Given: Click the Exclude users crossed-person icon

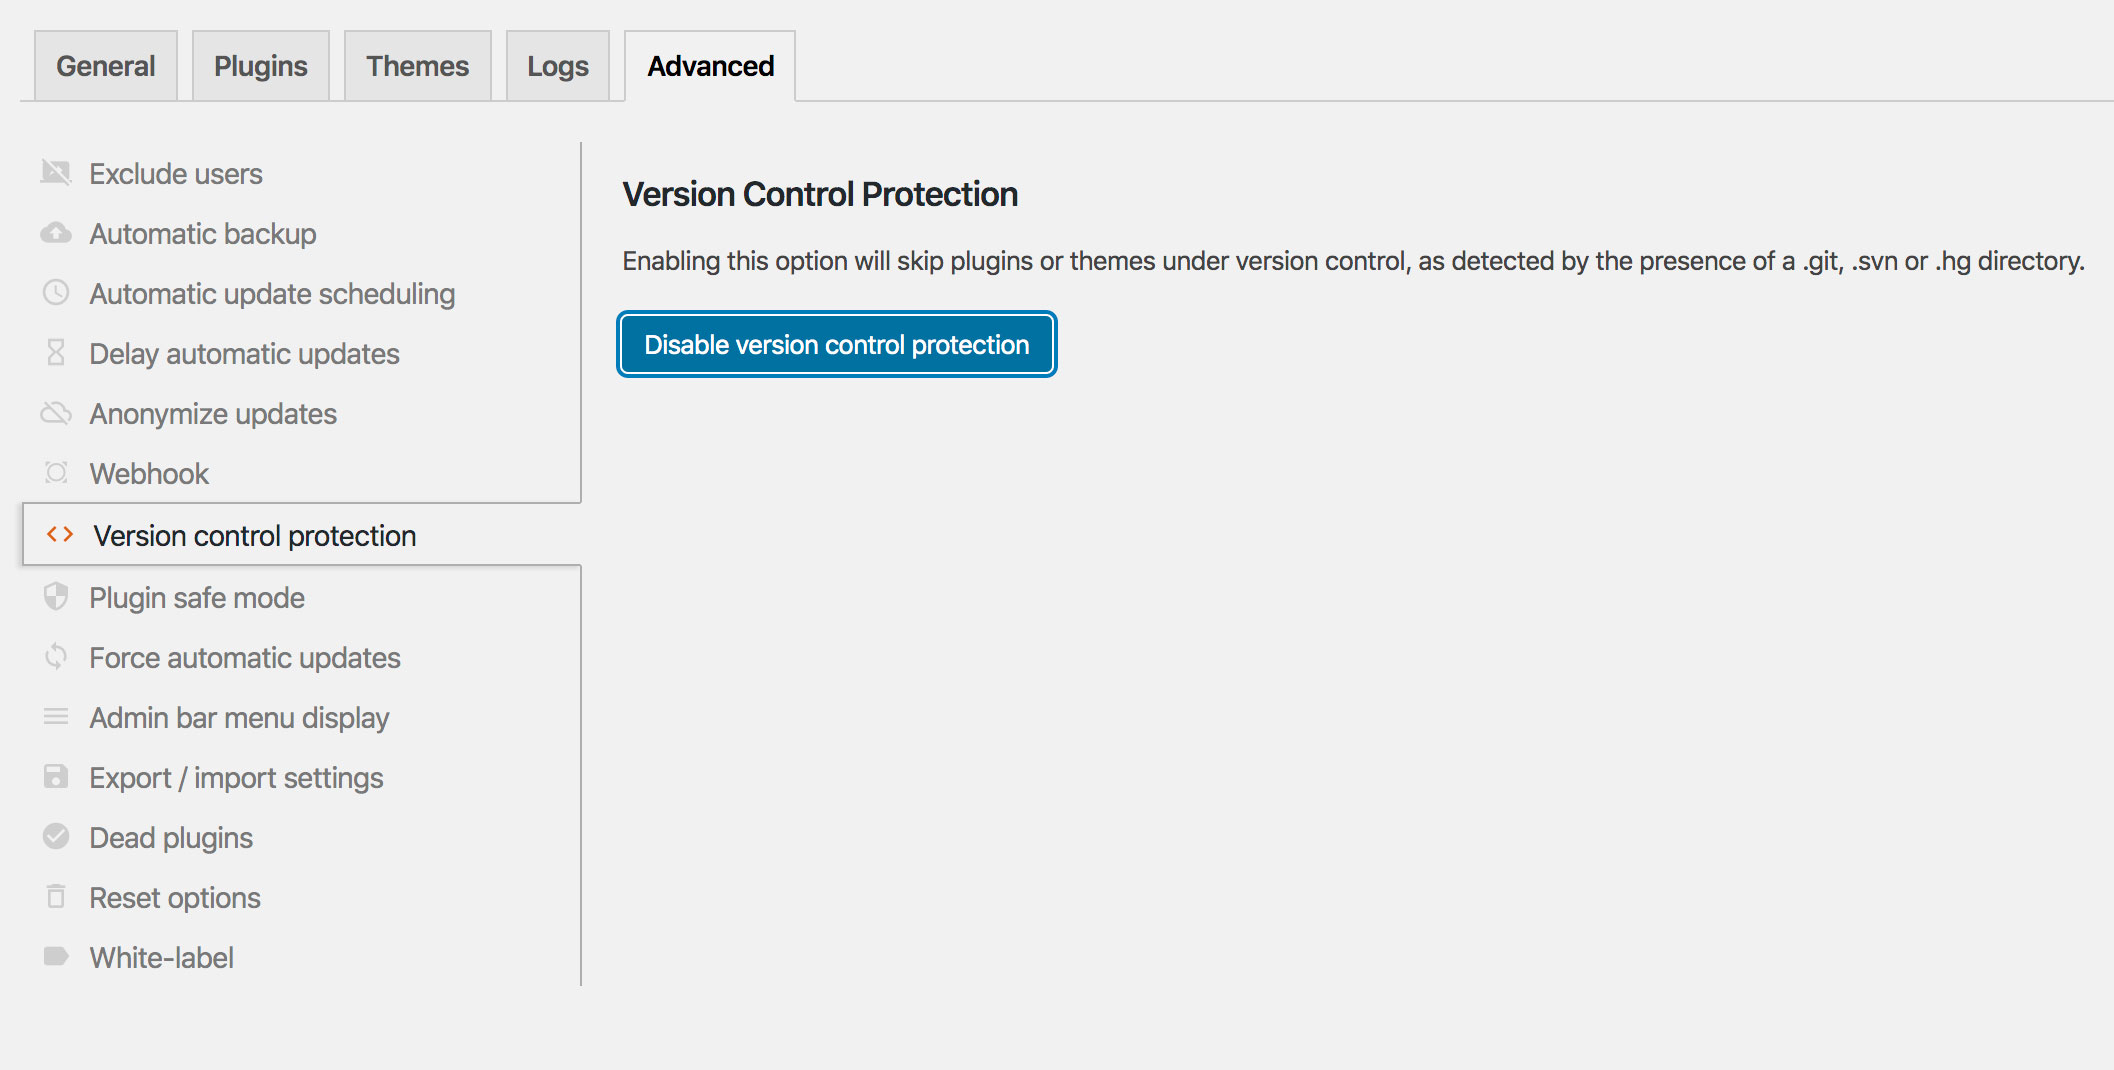Looking at the screenshot, I should coord(56,173).
